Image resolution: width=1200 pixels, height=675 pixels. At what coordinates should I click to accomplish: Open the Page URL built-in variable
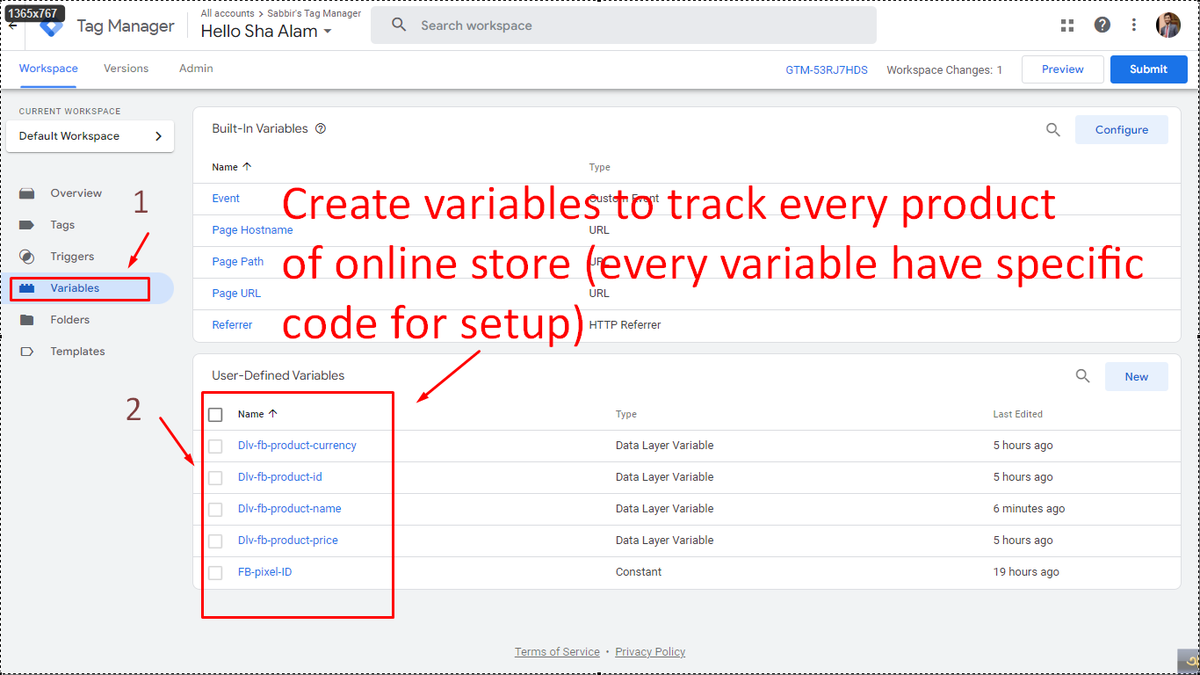click(x=236, y=294)
